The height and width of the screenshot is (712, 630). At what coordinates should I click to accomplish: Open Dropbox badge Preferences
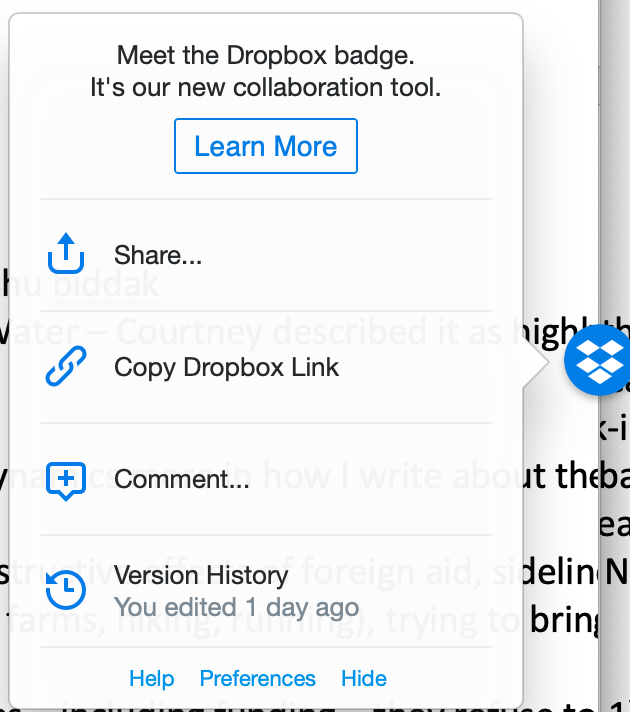point(258,678)
